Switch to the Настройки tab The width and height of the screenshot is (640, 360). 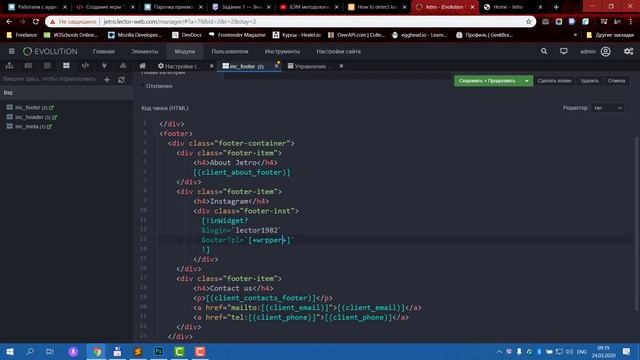[180, 66]
